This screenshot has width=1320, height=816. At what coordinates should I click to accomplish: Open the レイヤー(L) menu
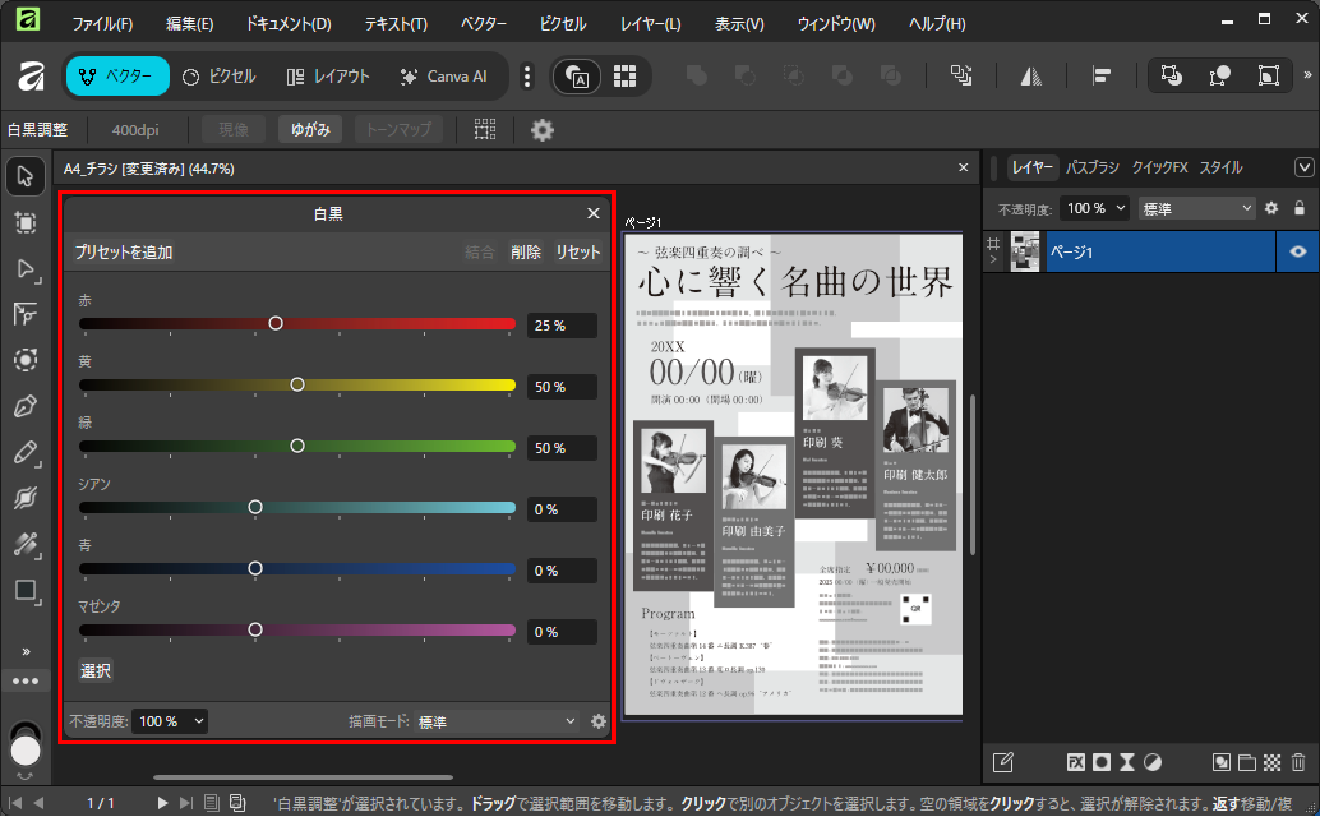[650, 23]
